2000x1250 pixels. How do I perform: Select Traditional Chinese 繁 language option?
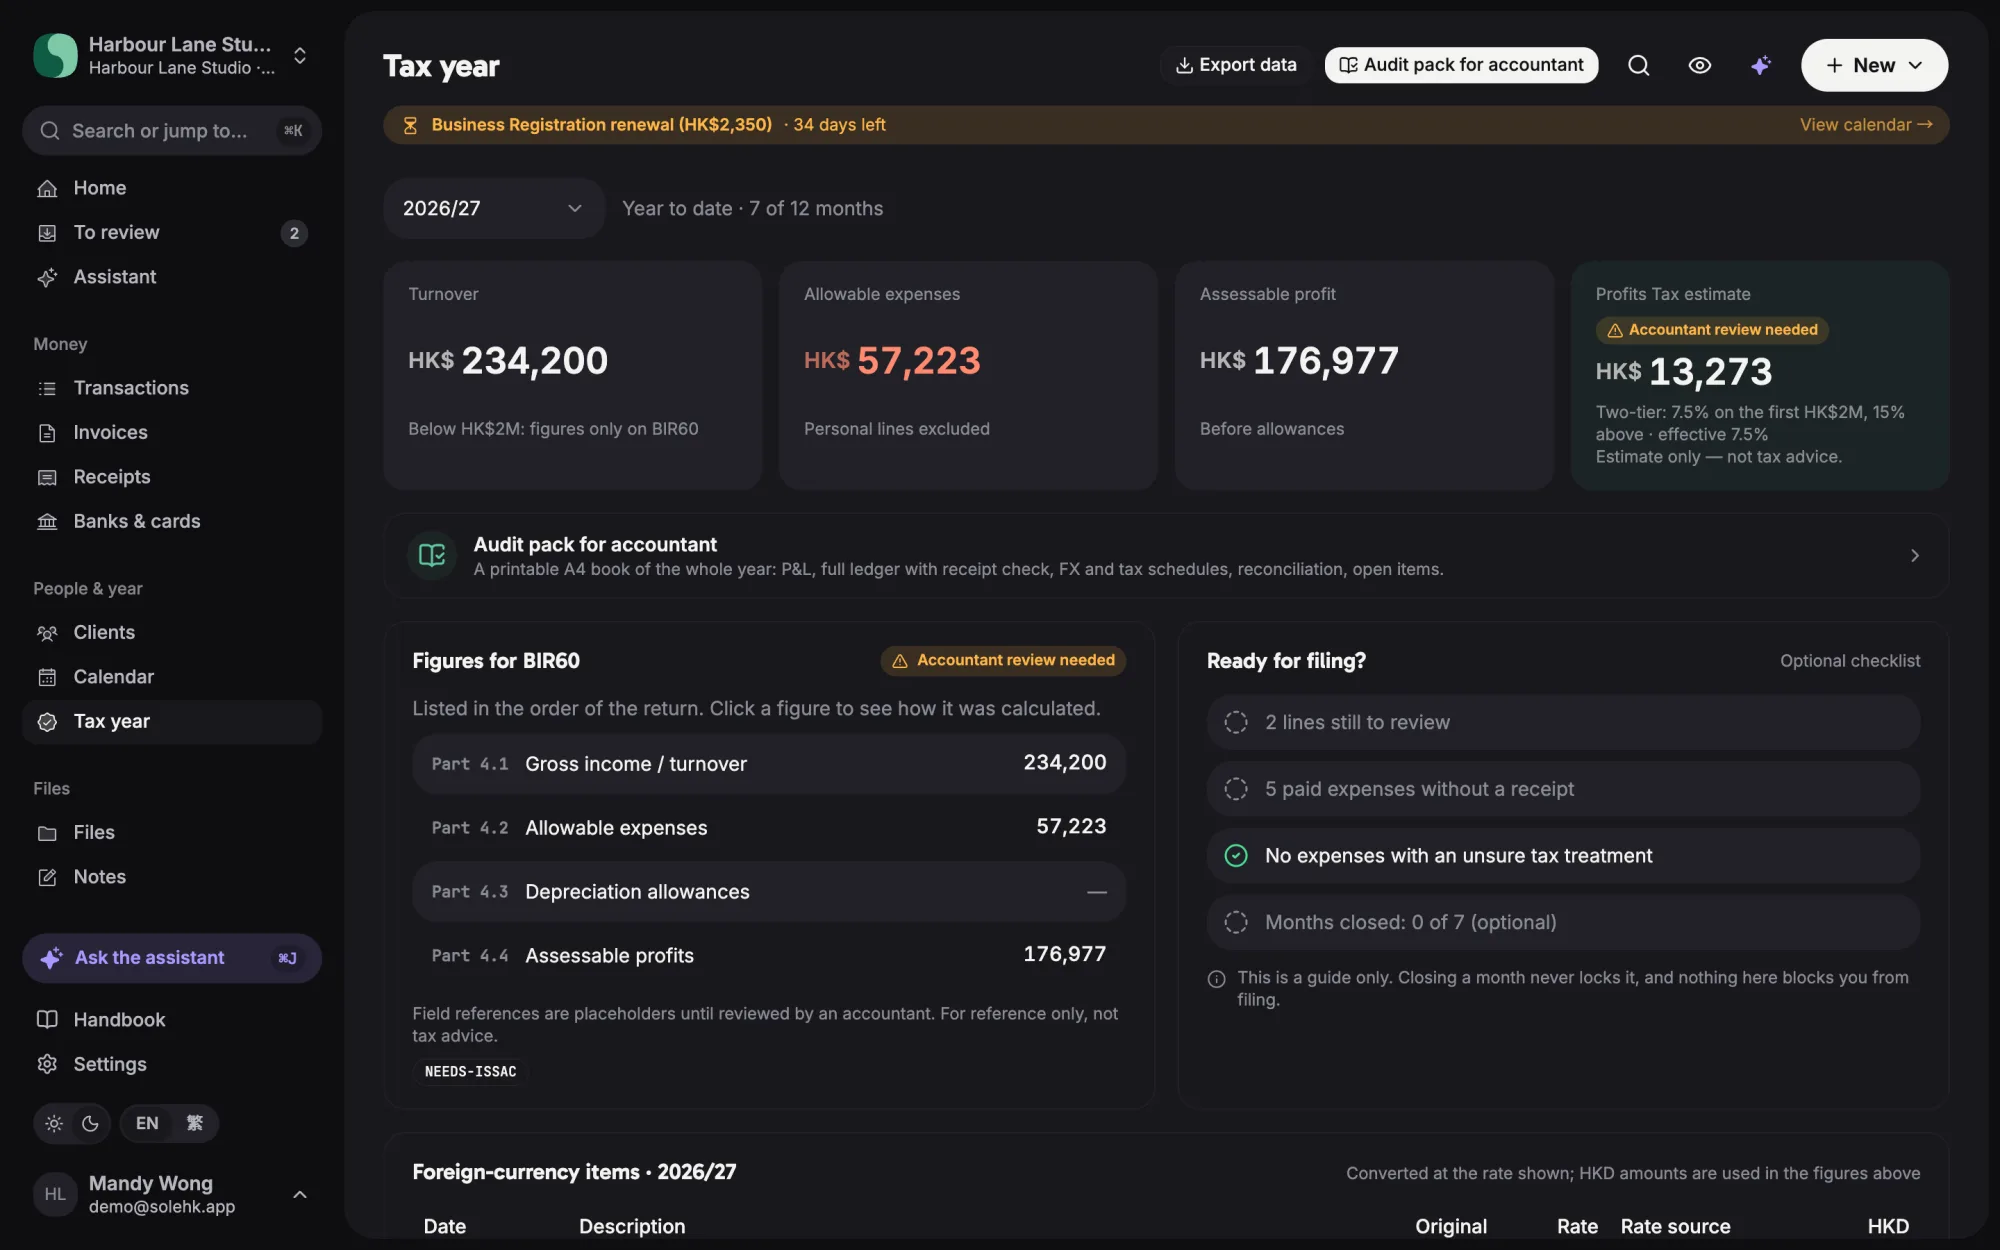195,1124
